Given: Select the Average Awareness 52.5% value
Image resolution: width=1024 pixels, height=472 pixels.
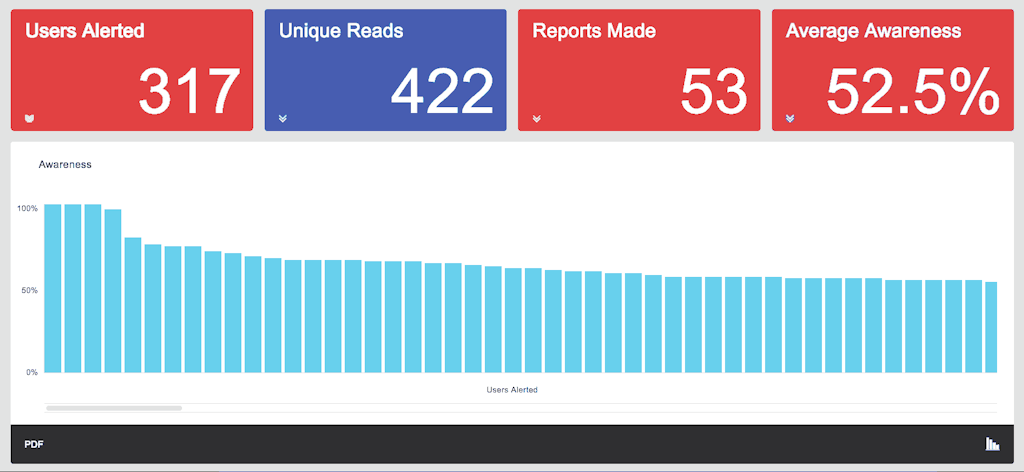Looking at the screenshot, I should click(912, 92).
